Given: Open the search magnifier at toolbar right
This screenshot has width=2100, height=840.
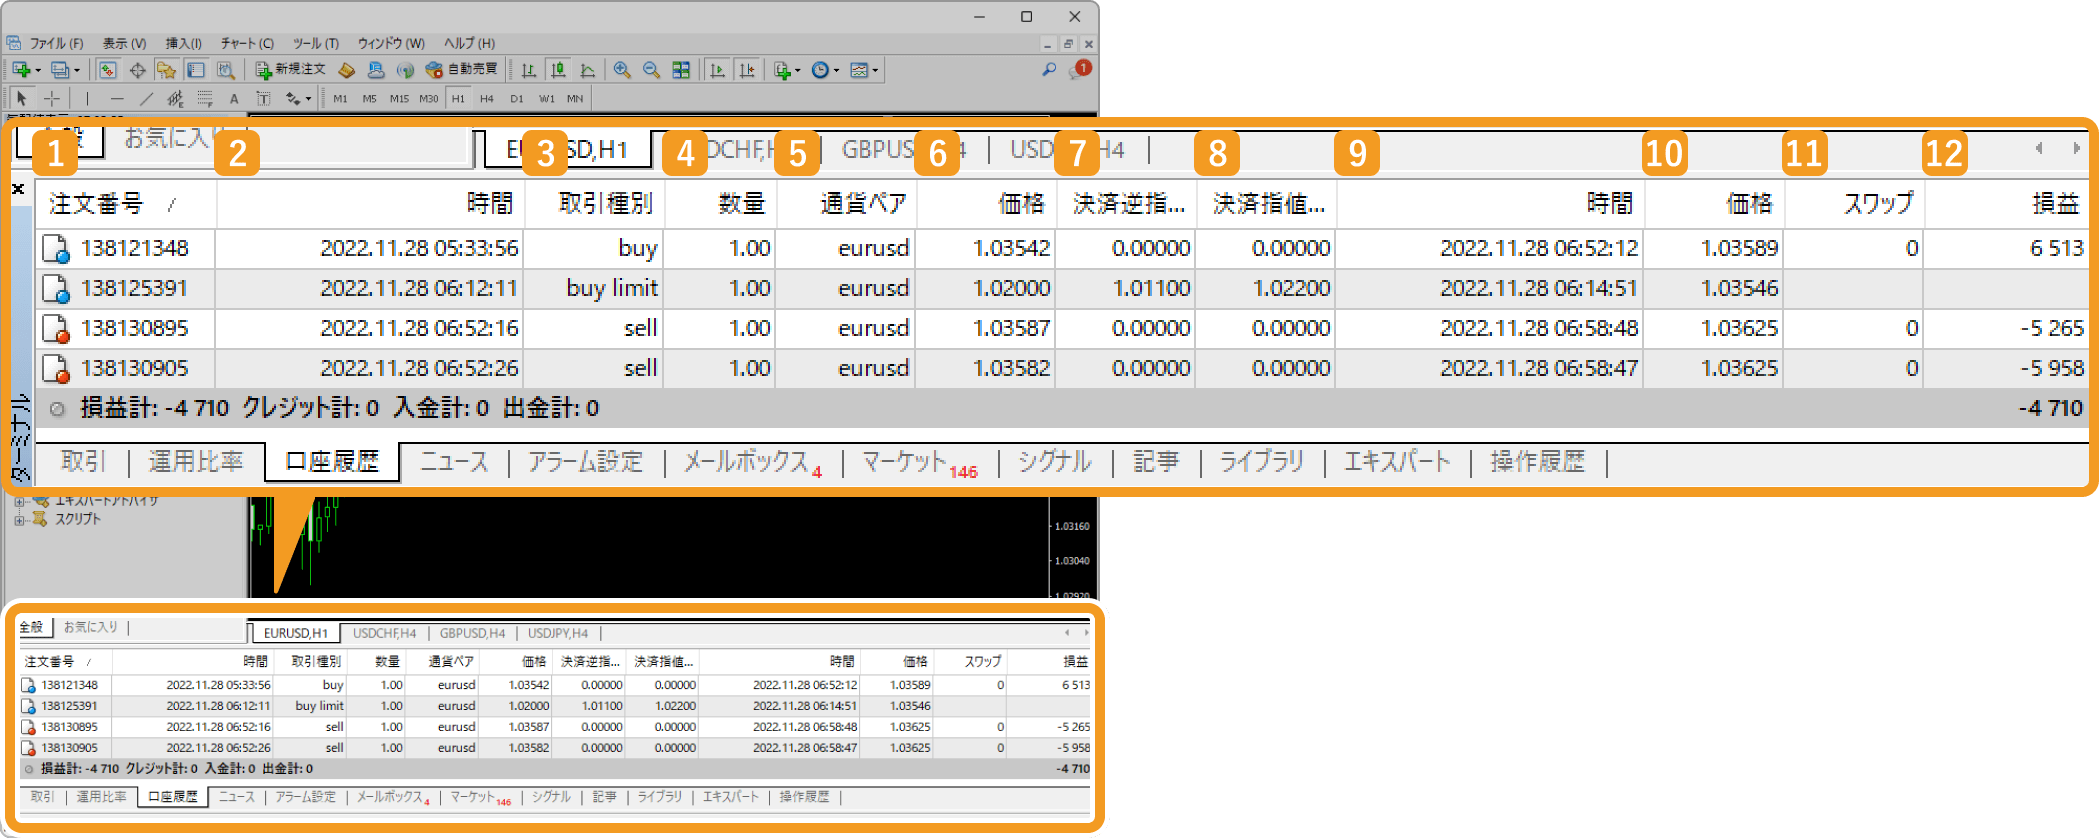Looking at the screenshot, I should click(x=1049, y=69).
